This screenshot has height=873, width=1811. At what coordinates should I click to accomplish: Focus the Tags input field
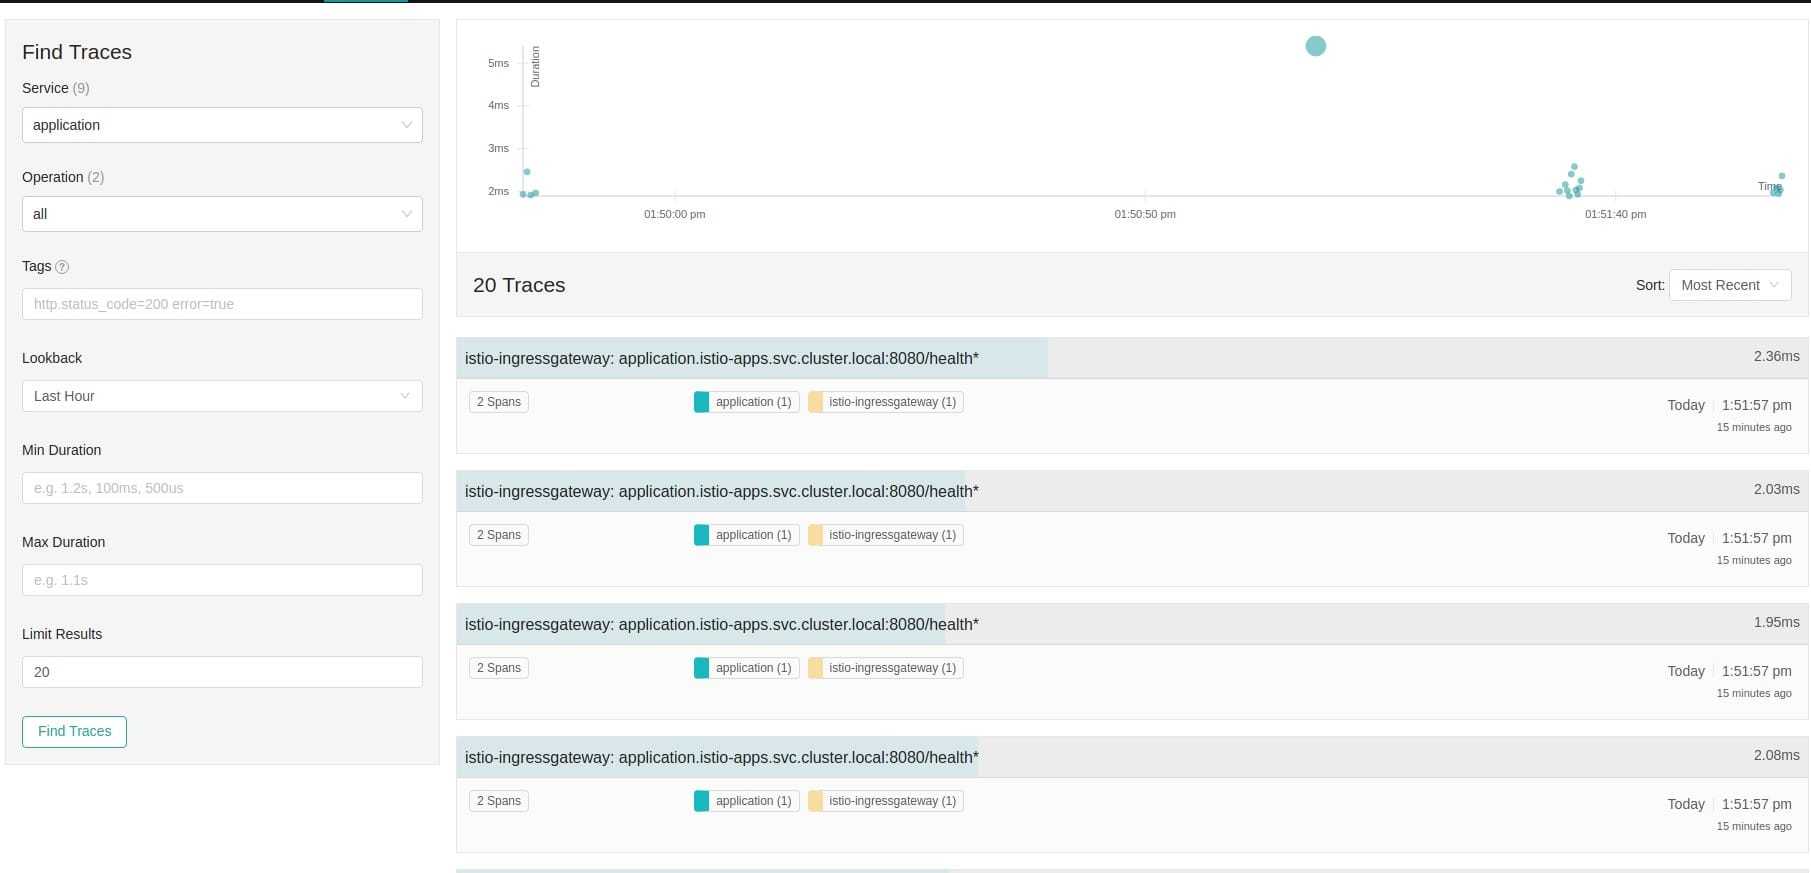point(222,304)
